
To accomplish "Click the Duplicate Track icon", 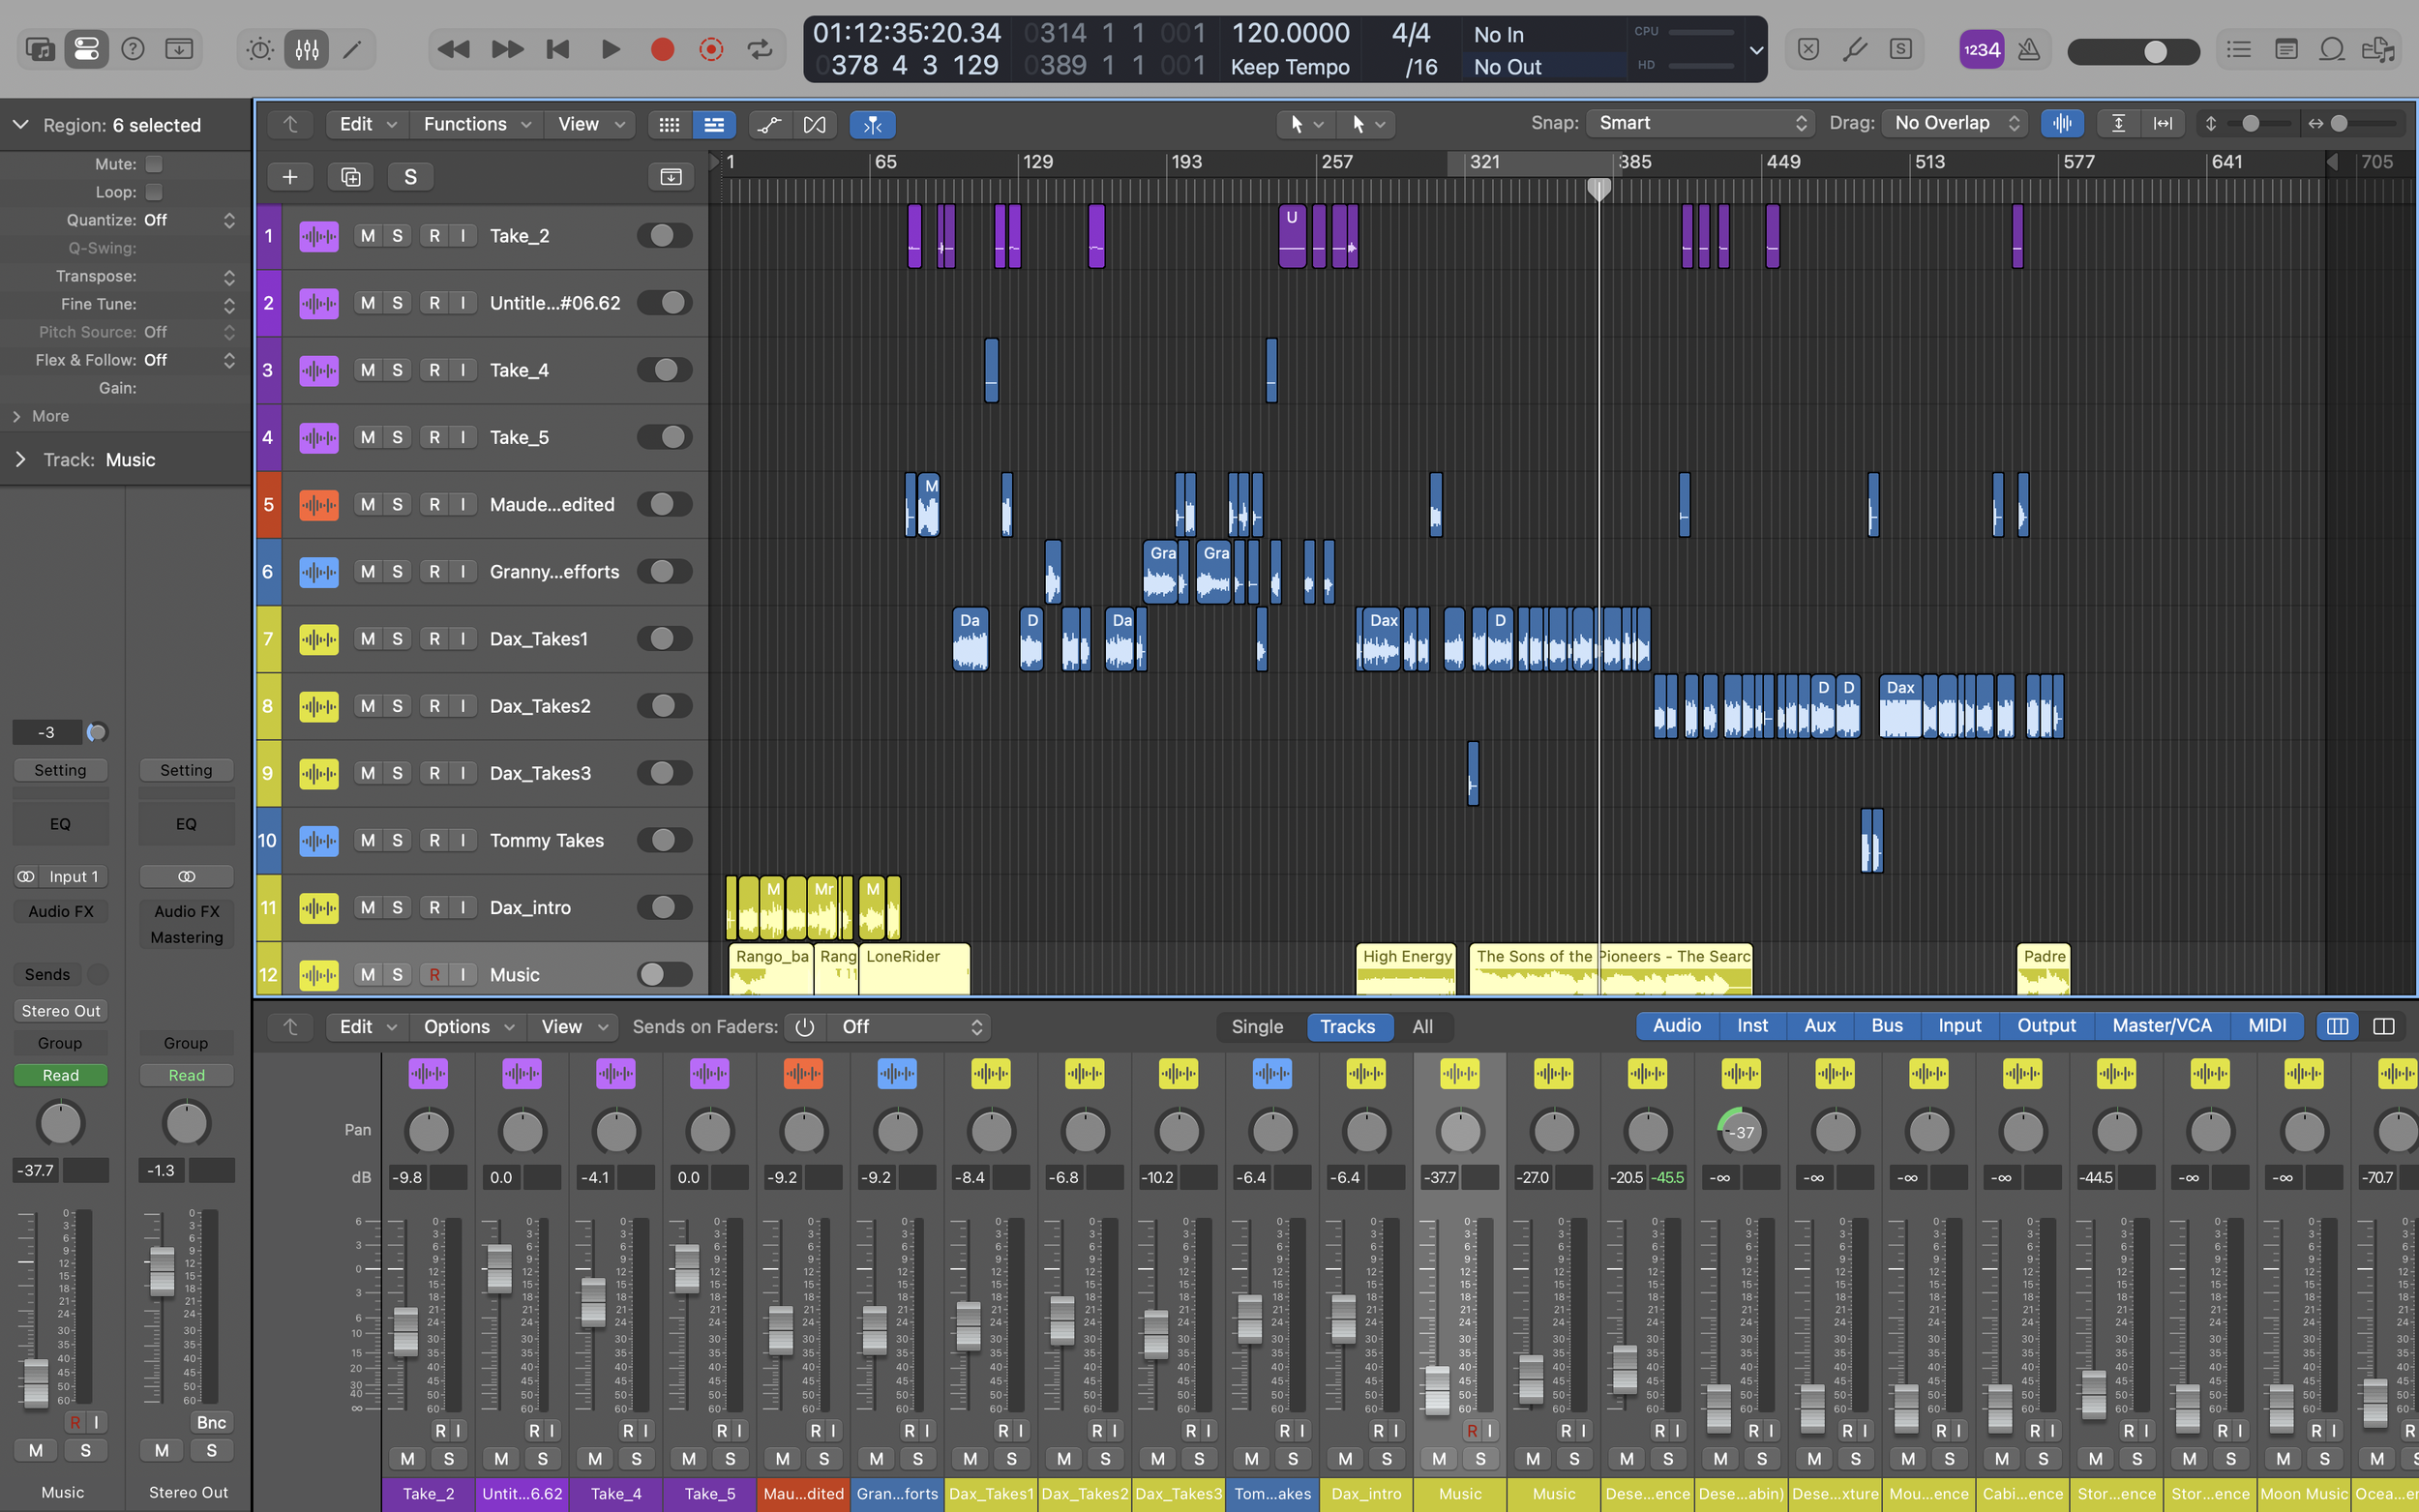I will [350, 177].
